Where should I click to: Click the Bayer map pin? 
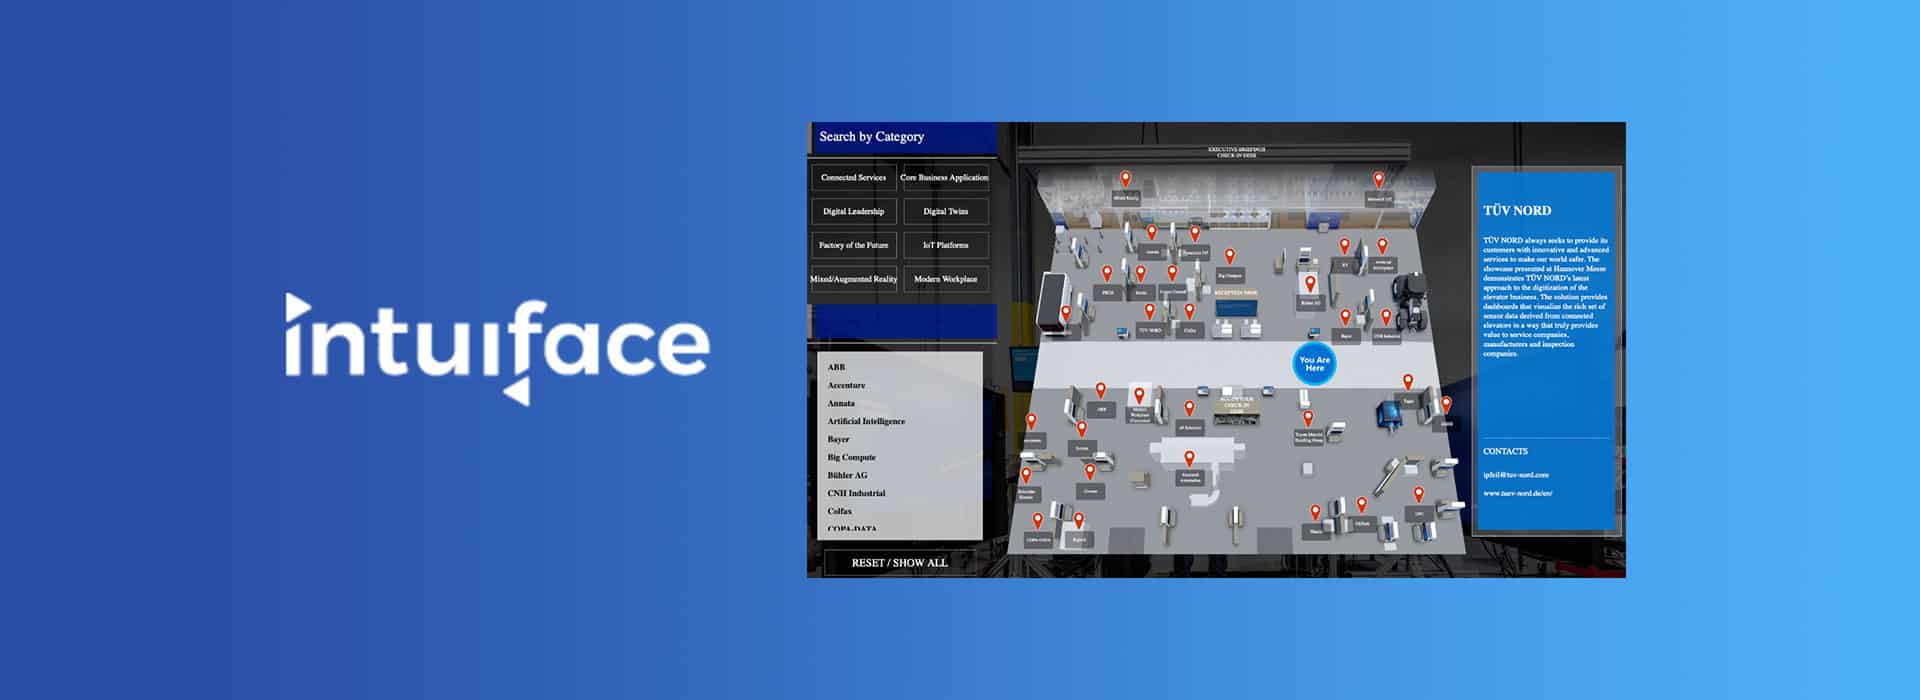coord(1345,317)
